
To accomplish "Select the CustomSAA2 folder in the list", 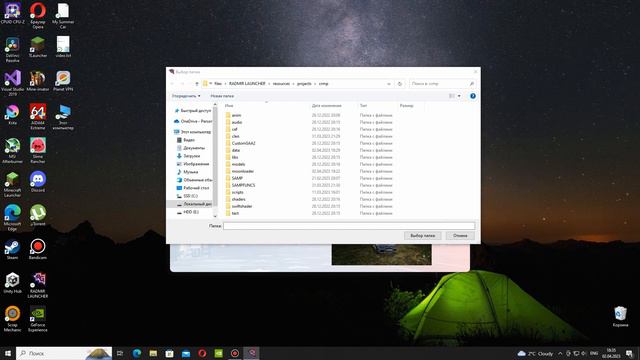I will pyautogui.click(x=240, y=143).
